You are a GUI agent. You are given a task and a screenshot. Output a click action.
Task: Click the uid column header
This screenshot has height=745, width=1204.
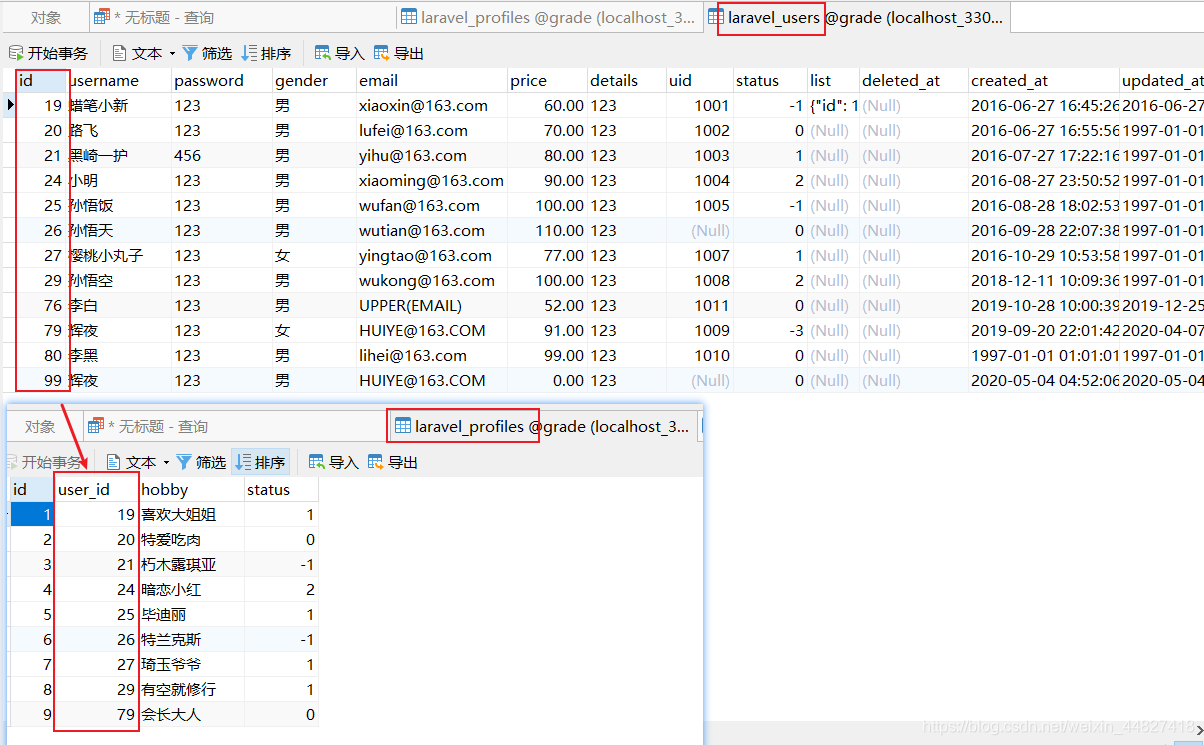(699, 80)
